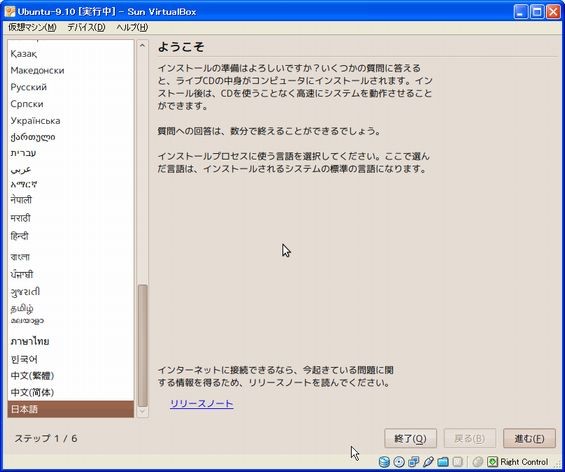565x472 pixels.
Task: Select ਪੰਜਾਬੀ in the language list
Action: [x=71, y=275]
